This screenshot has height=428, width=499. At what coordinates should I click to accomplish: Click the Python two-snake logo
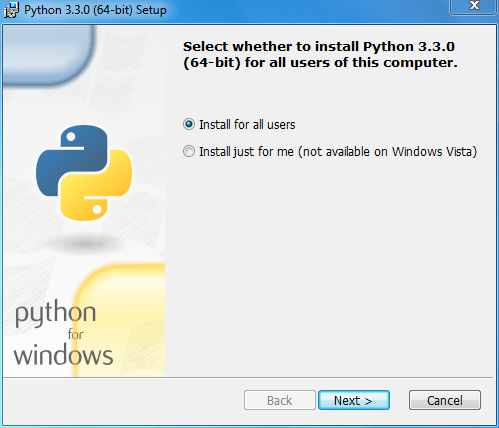coord(84,173)
